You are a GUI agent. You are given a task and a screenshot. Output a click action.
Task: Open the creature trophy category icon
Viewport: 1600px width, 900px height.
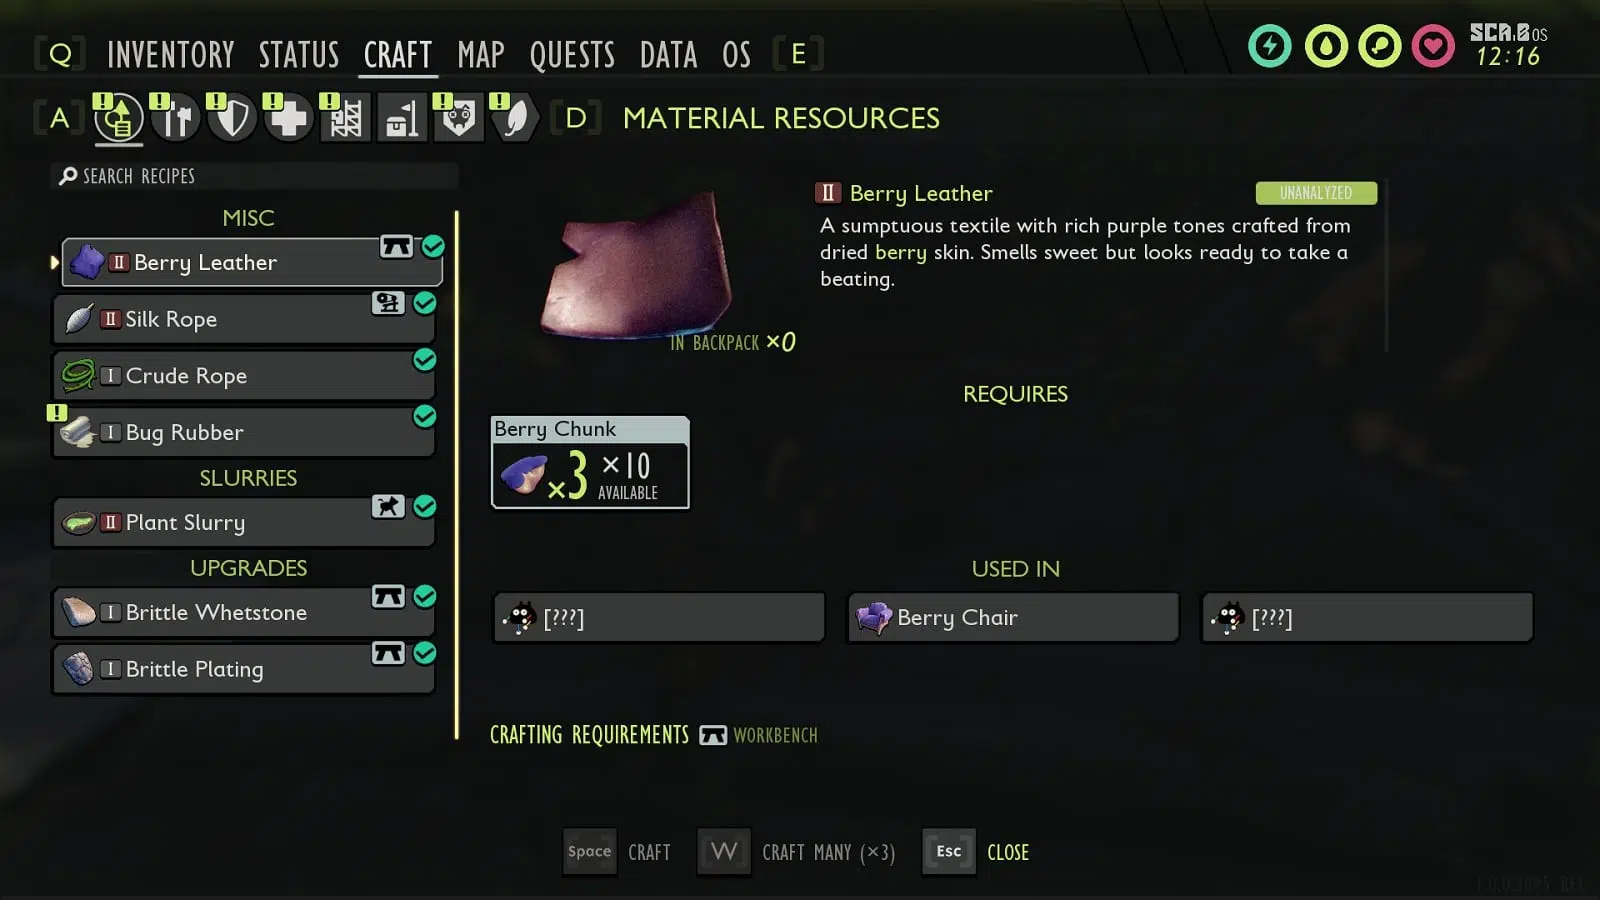click(458, 119)
